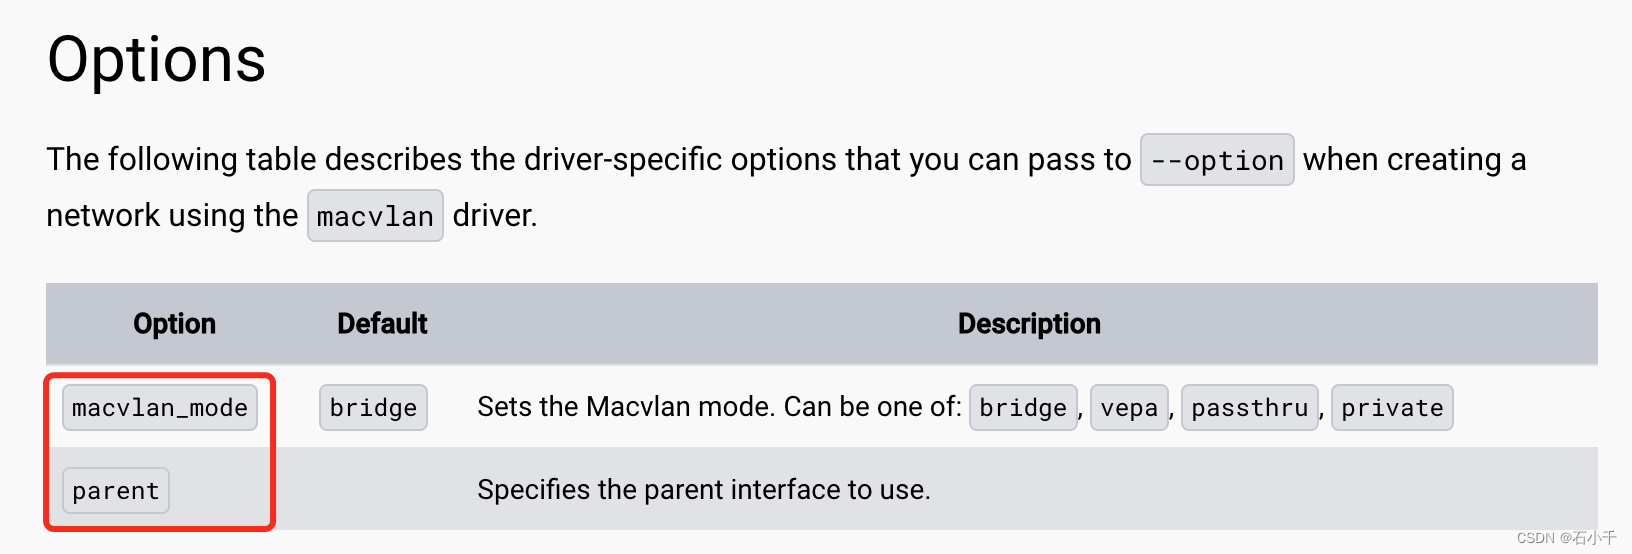The width and height of the screenshot is (1632, 554).
Task: Click the Options heading
Action: point(157,60)
